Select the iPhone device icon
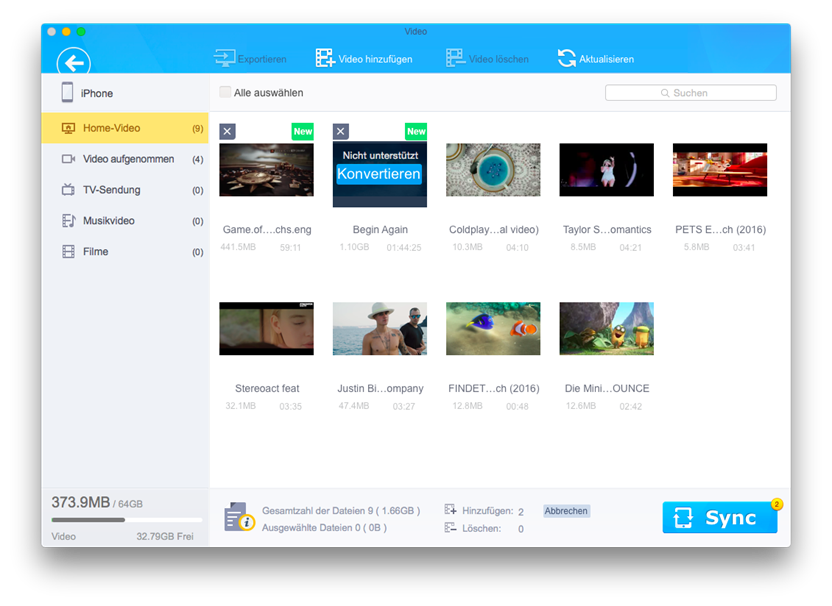This screenshot has width=832, height=606. tap(67, 92)
